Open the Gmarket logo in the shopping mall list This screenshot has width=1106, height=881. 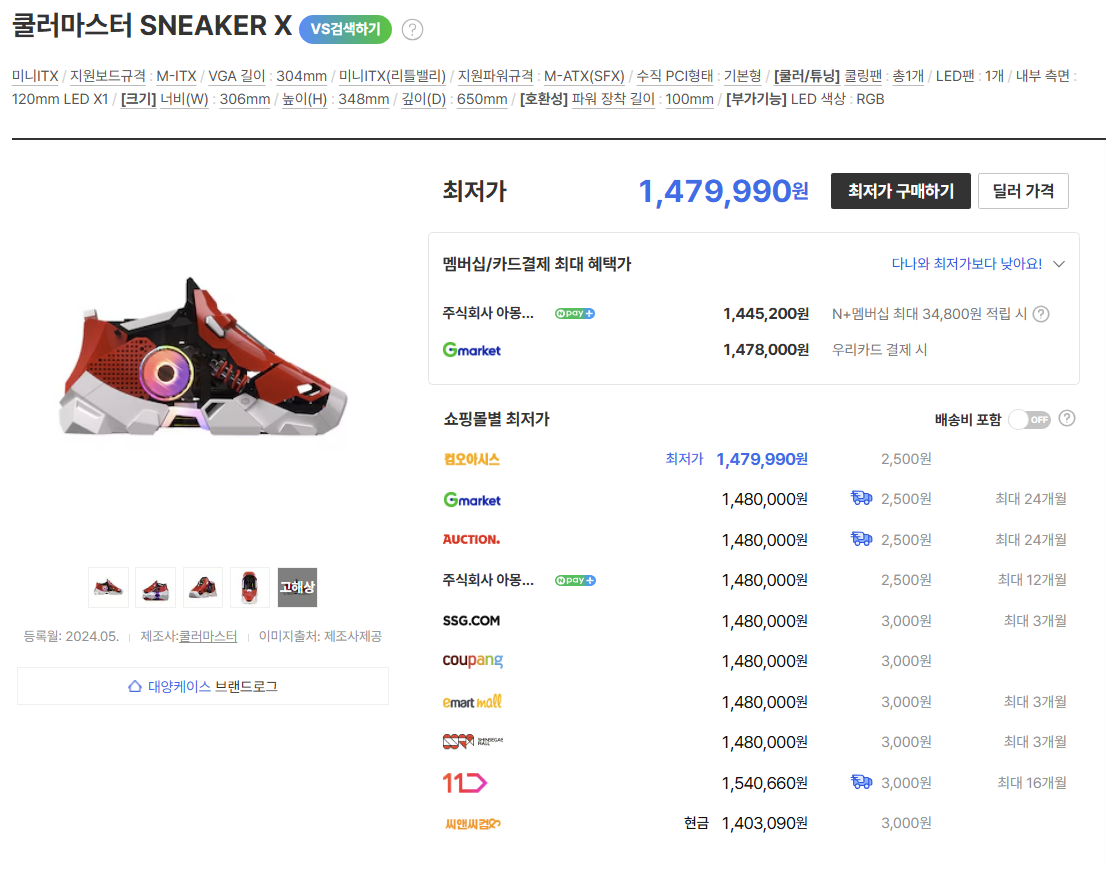click(x=472, y=499)
